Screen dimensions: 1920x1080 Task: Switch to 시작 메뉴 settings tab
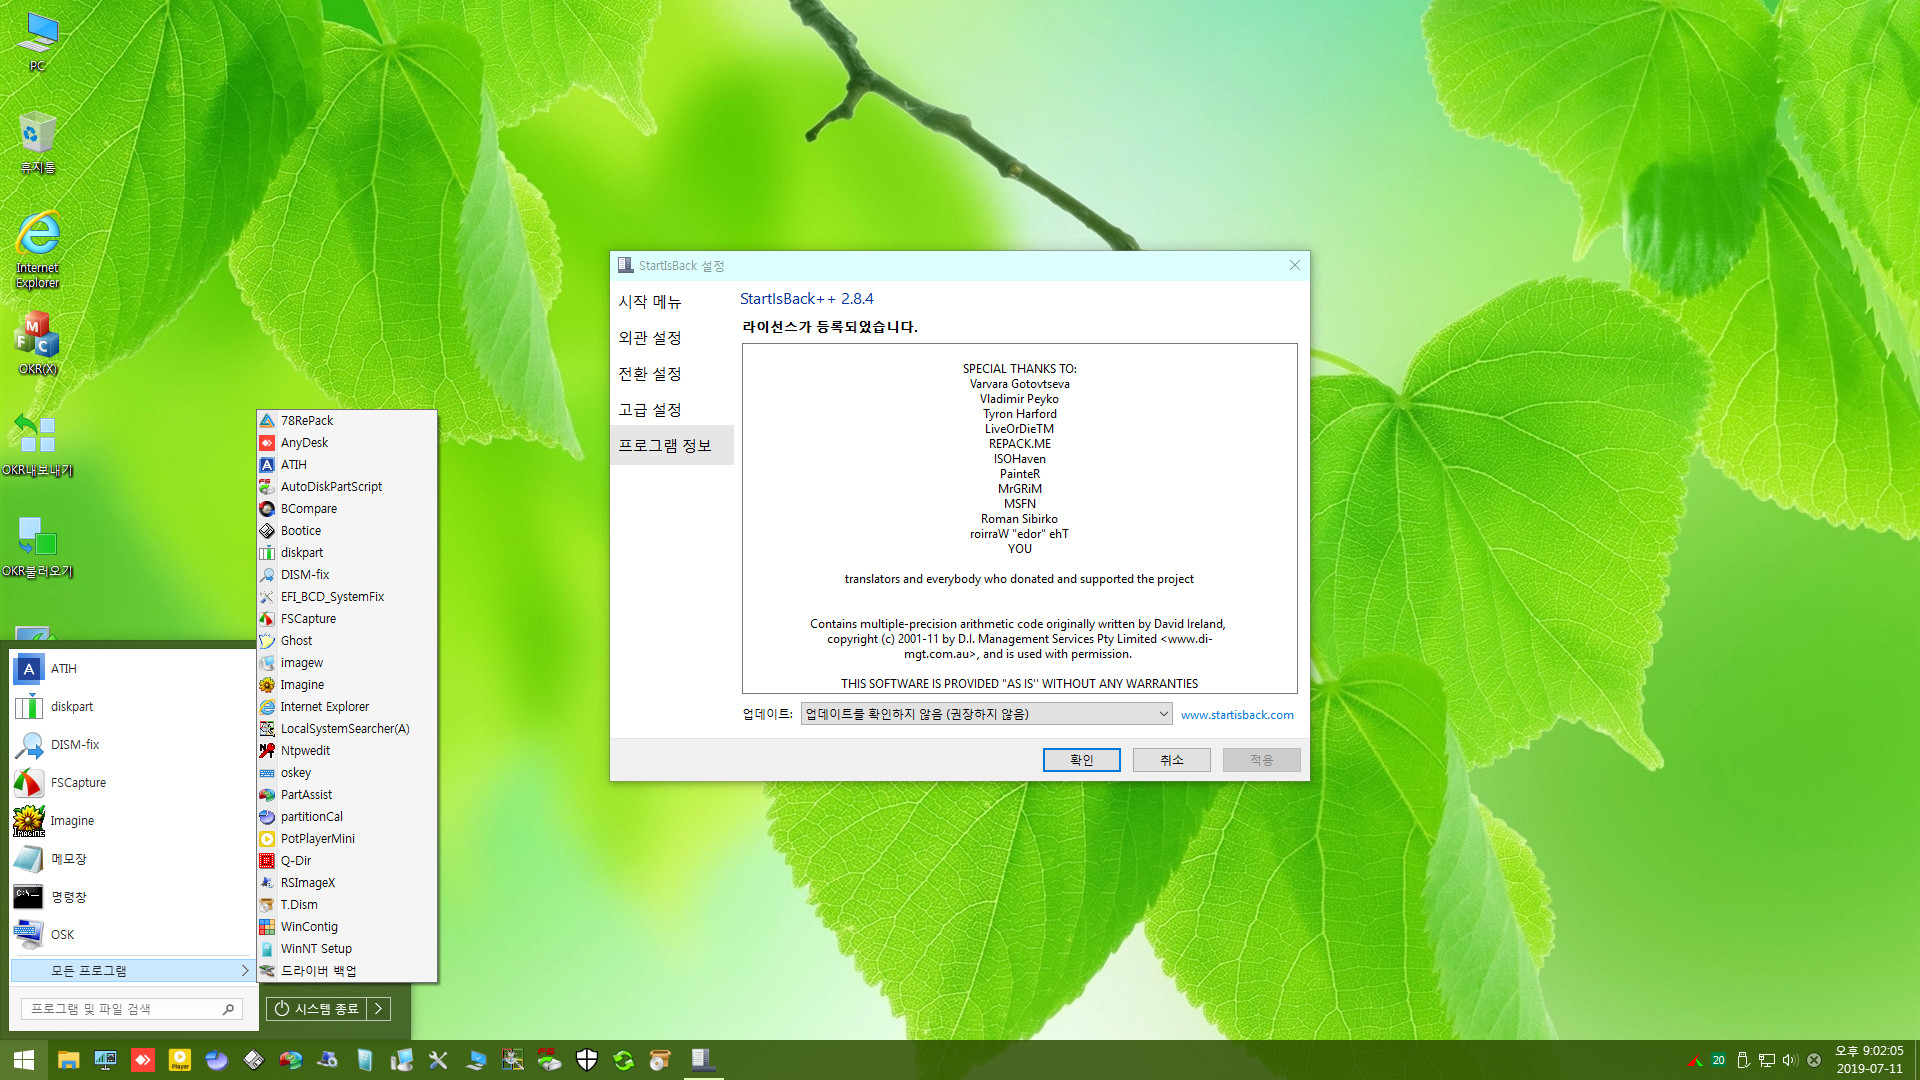[672, 302]
